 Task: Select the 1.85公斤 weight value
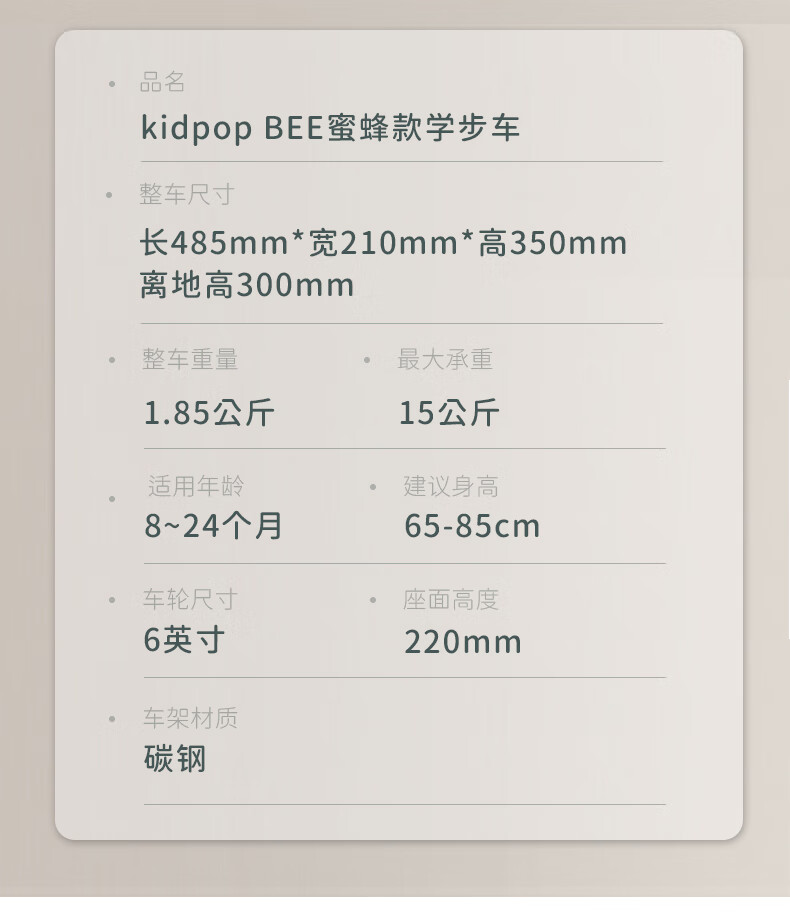click(x=209, y=413)
